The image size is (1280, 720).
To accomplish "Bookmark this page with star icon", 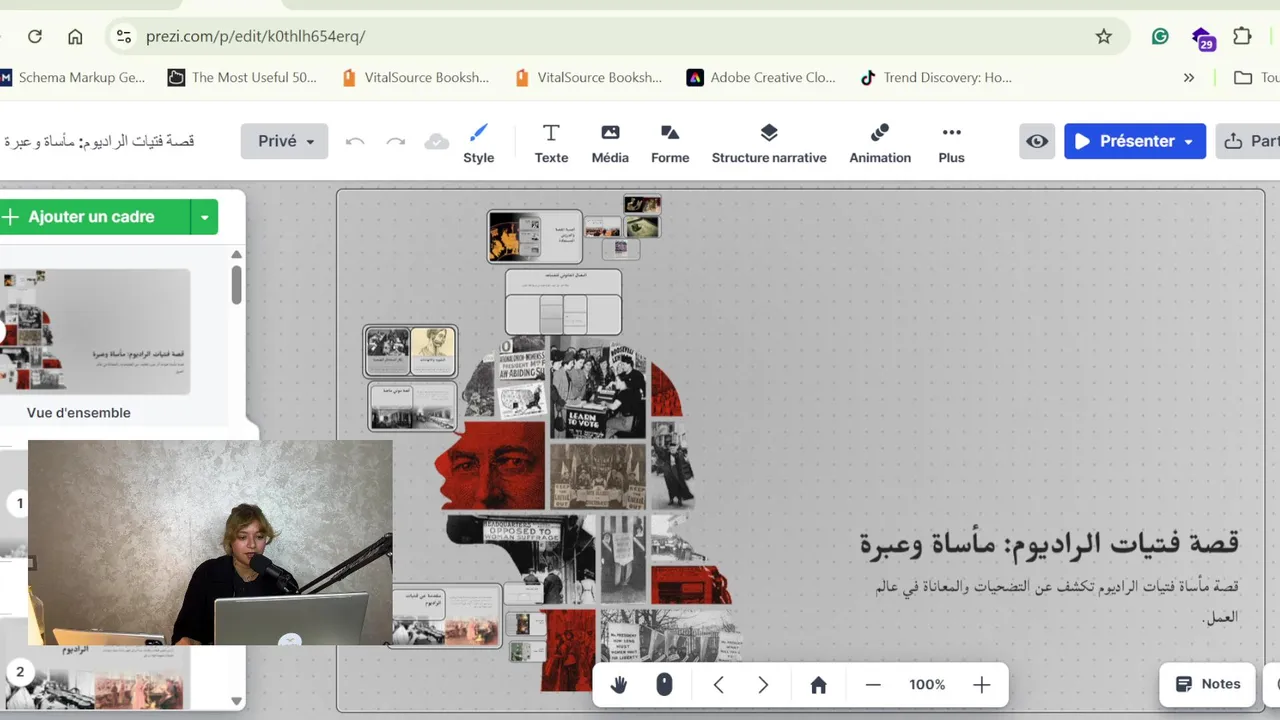I will click(1104, 37).
